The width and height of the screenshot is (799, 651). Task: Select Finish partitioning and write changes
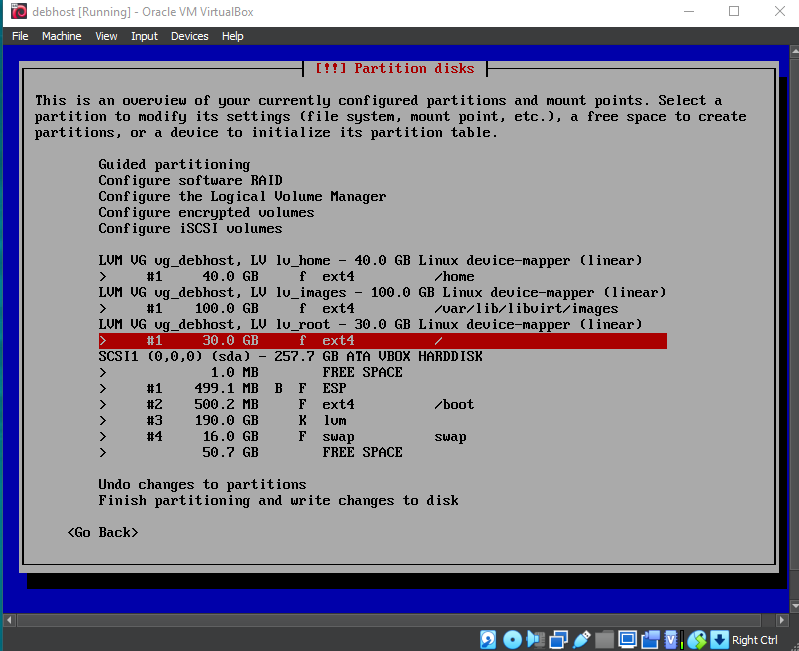click(278, 500)
